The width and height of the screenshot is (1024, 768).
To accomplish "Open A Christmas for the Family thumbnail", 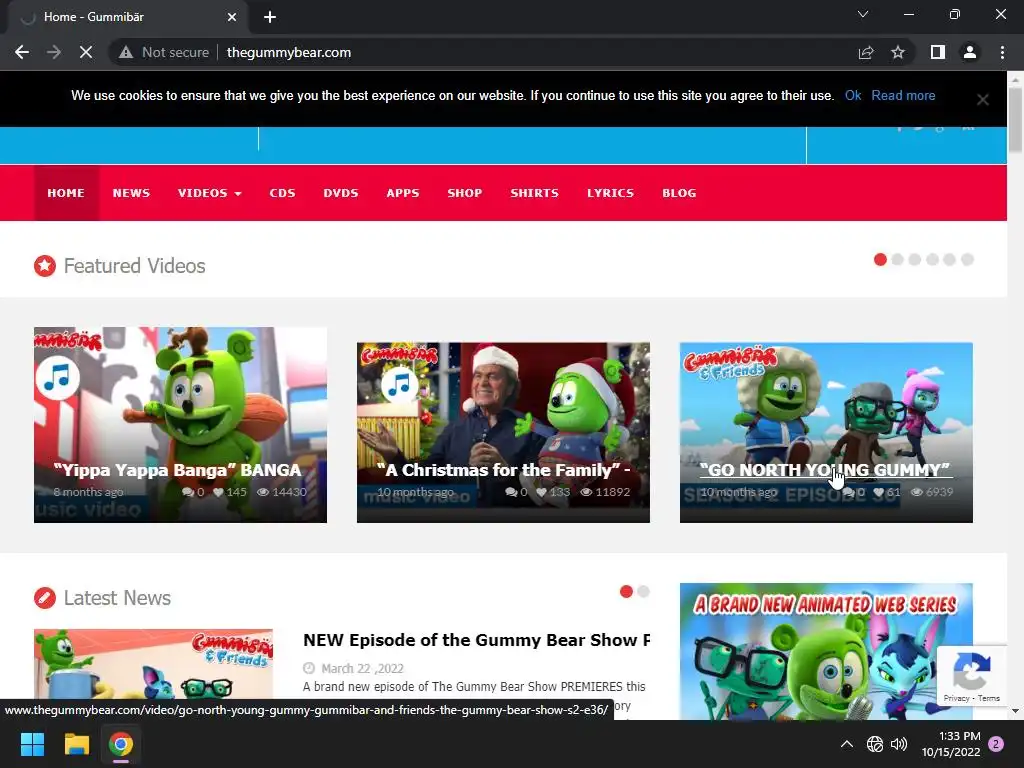I will coord(503,432).
